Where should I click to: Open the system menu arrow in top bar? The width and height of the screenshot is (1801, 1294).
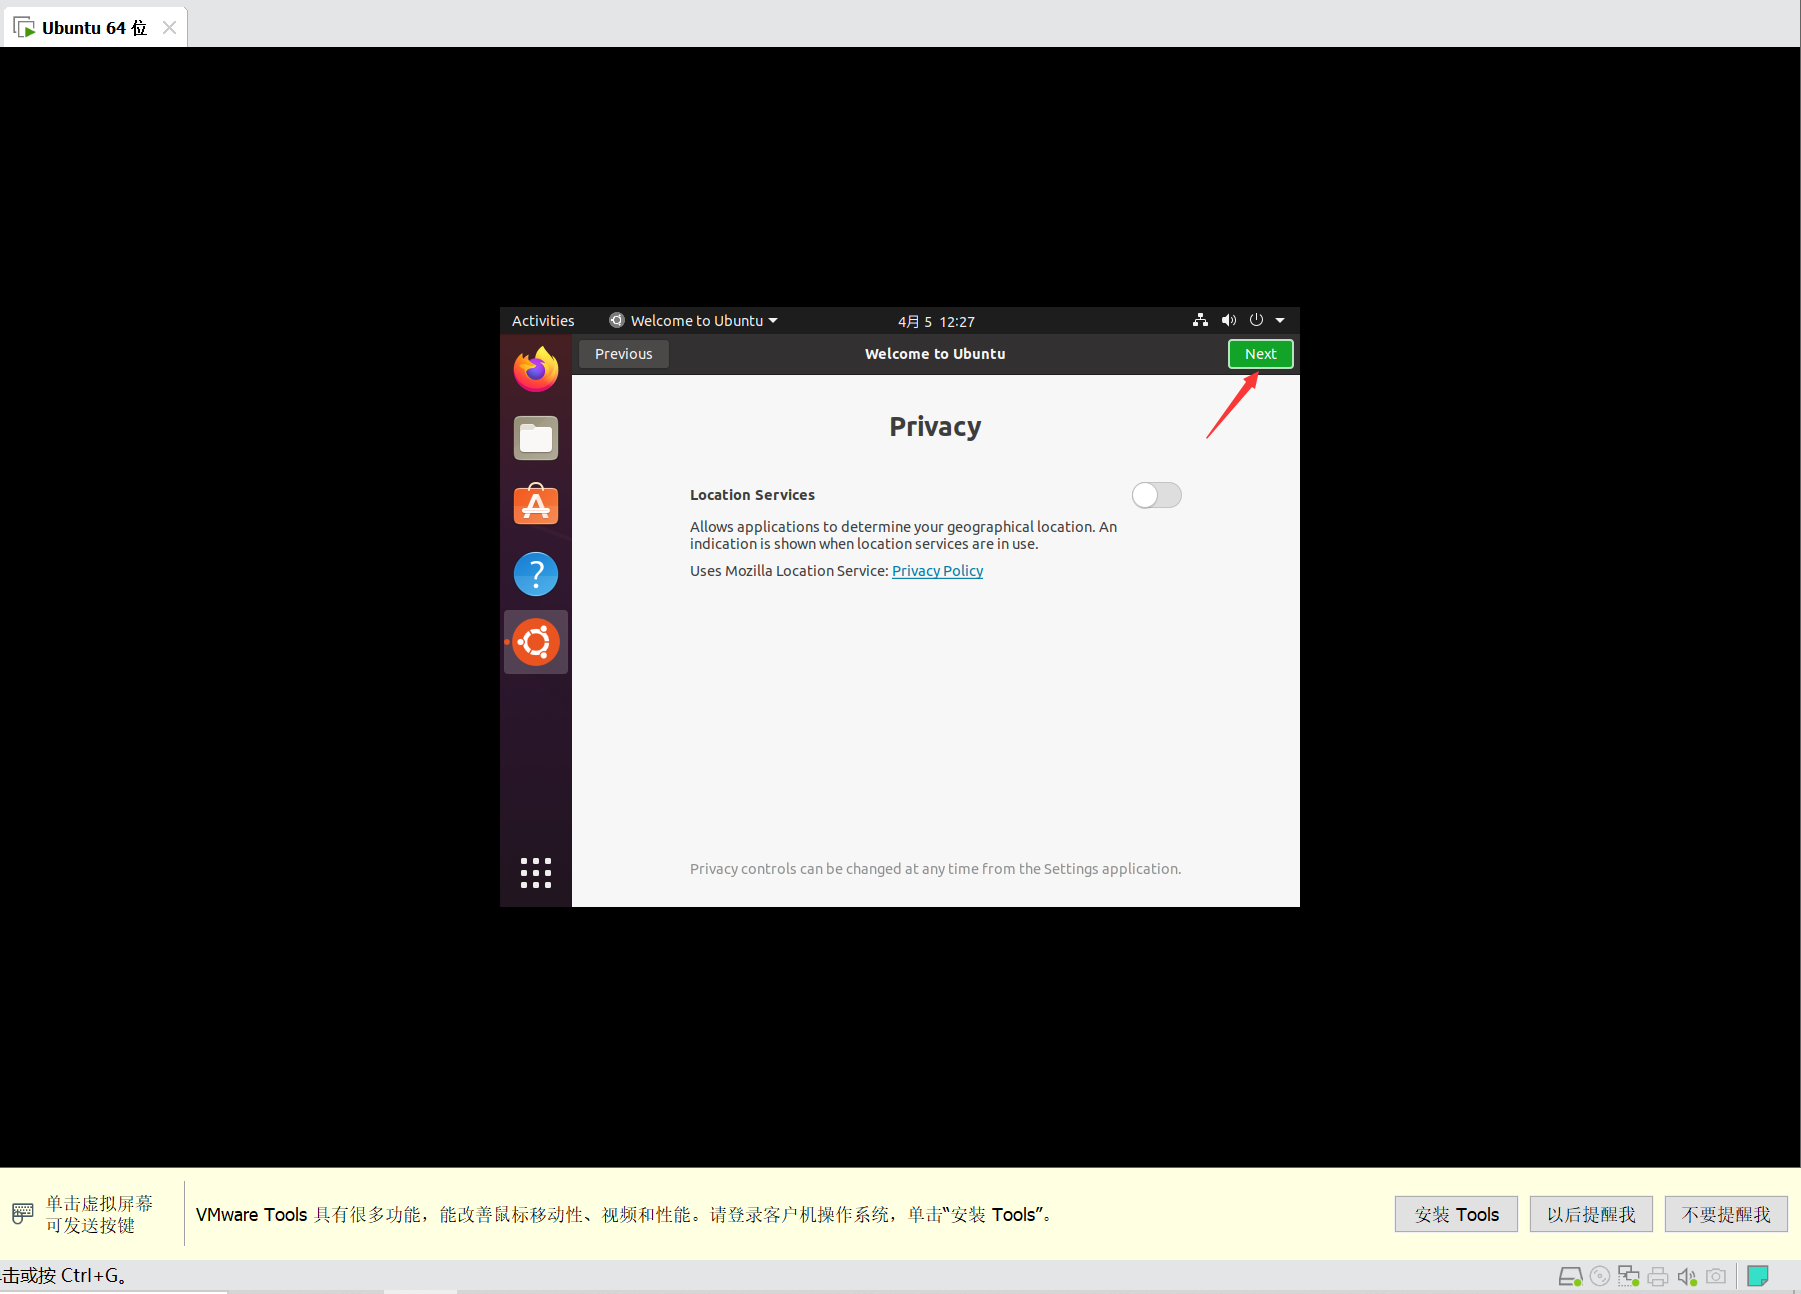(x=1280, y=321)
